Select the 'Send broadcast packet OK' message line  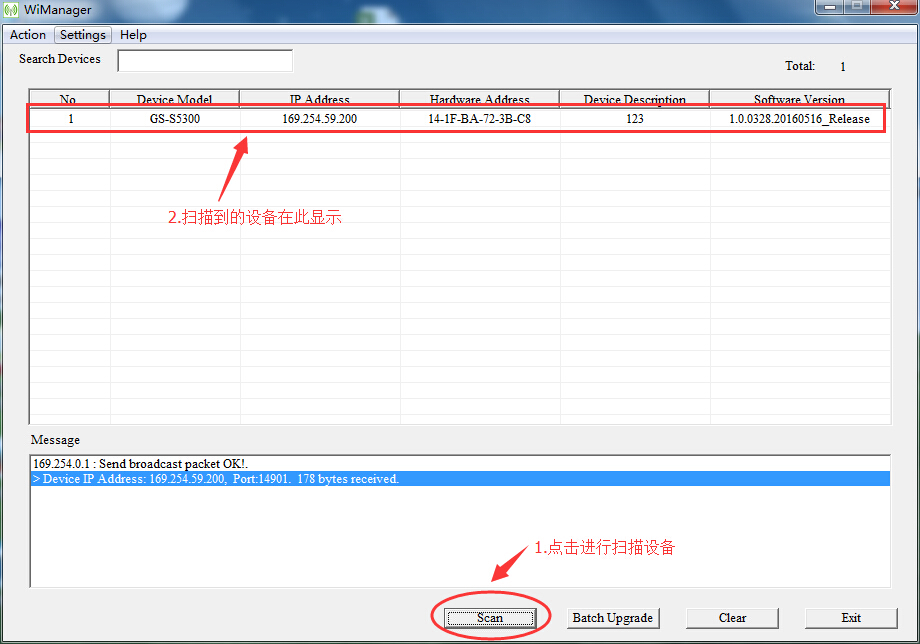pyautogui.click(x=140, y=464)
